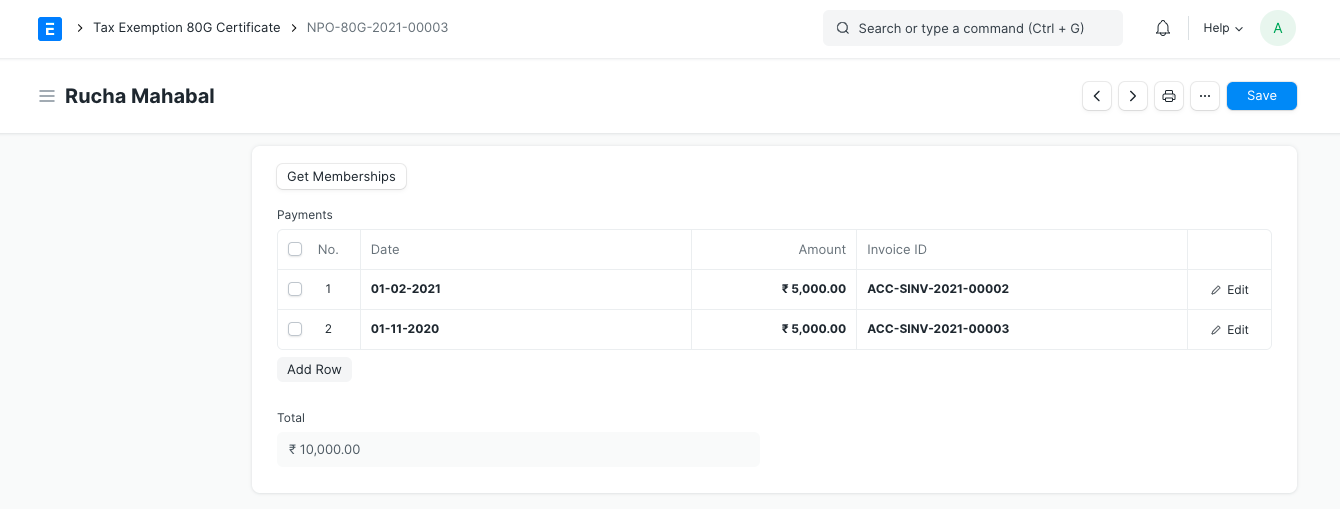
Task: Expand the Help dropdown
Action: pyautogui.click(x=1222, y=28)
